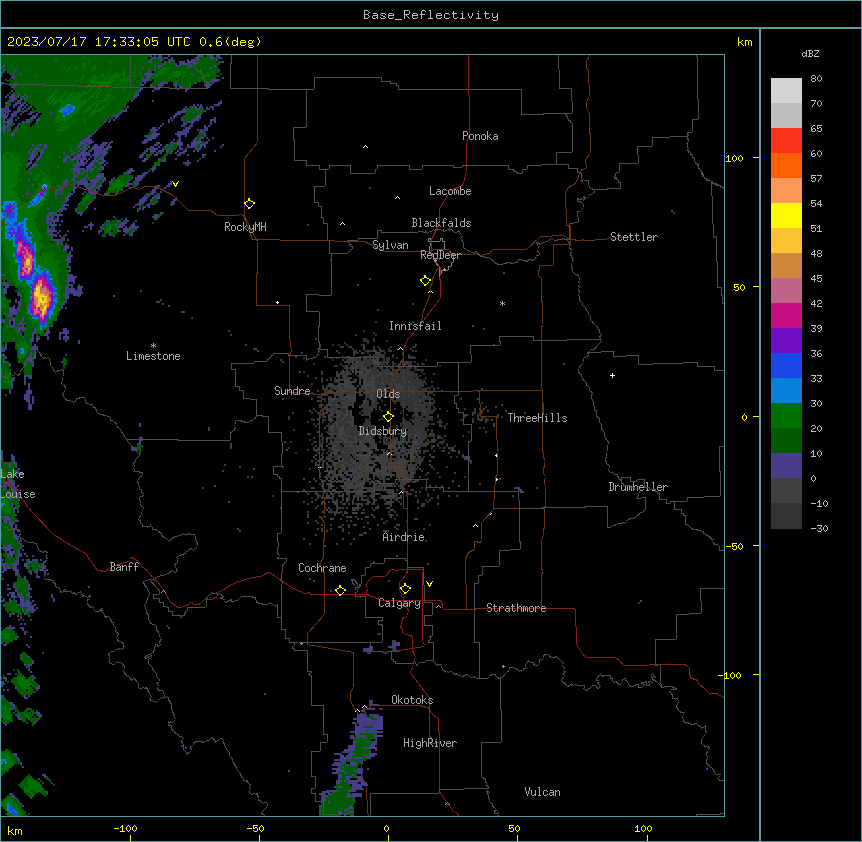The width and height of the screenshot is (862, 842).
Task: Select the RedDeer city label
Action: pos(440,255)
